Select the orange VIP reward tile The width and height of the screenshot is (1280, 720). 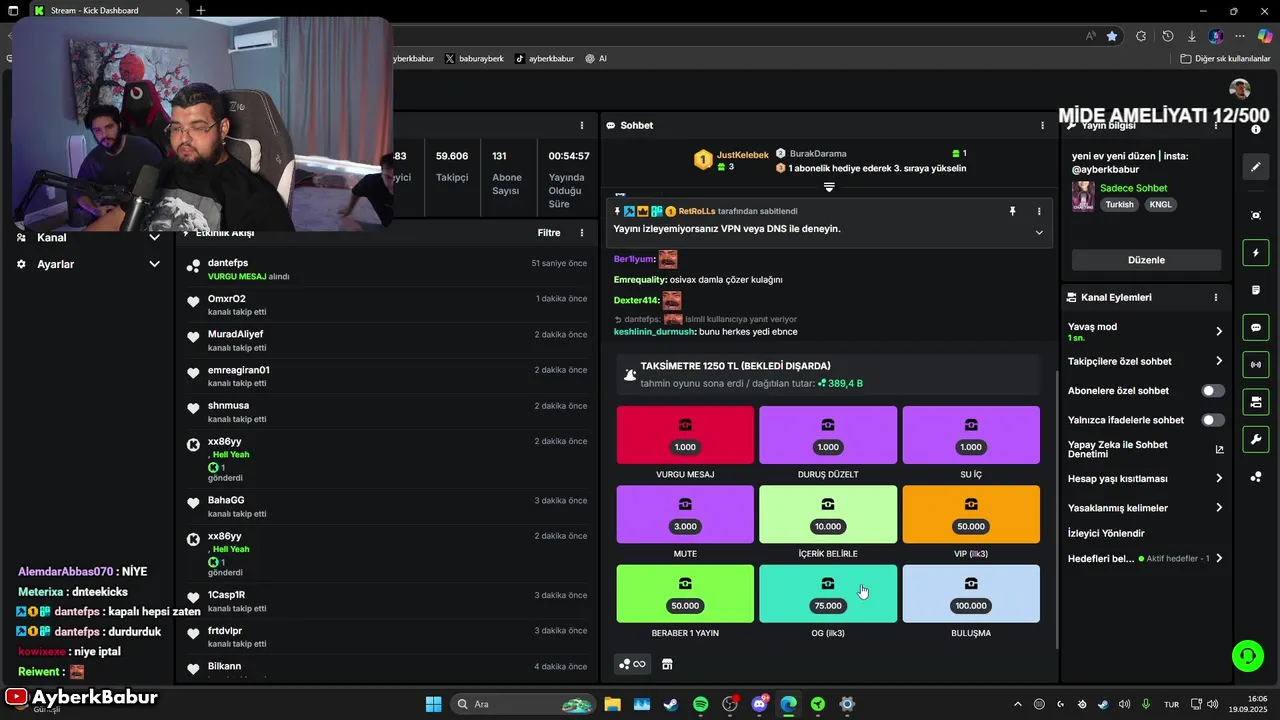point(971,514)
